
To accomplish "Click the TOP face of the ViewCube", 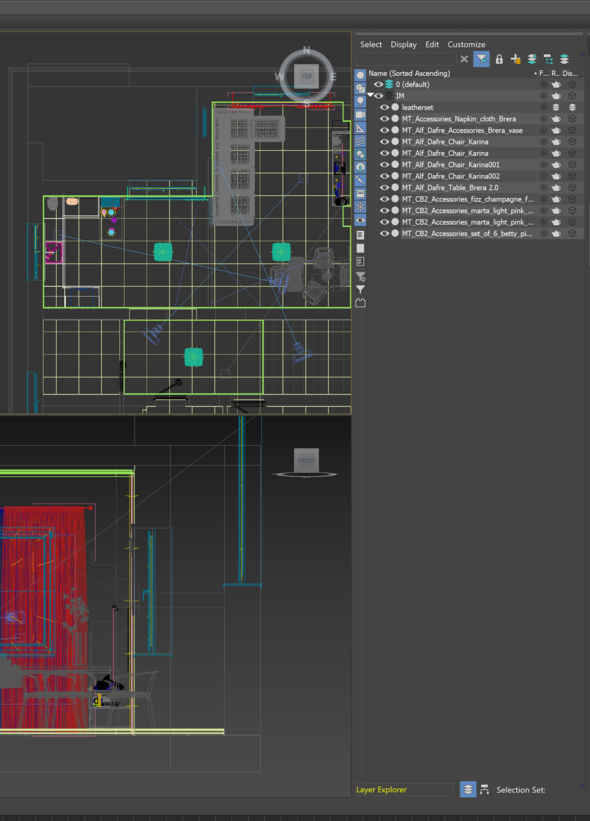I will (x=306, y=76).
